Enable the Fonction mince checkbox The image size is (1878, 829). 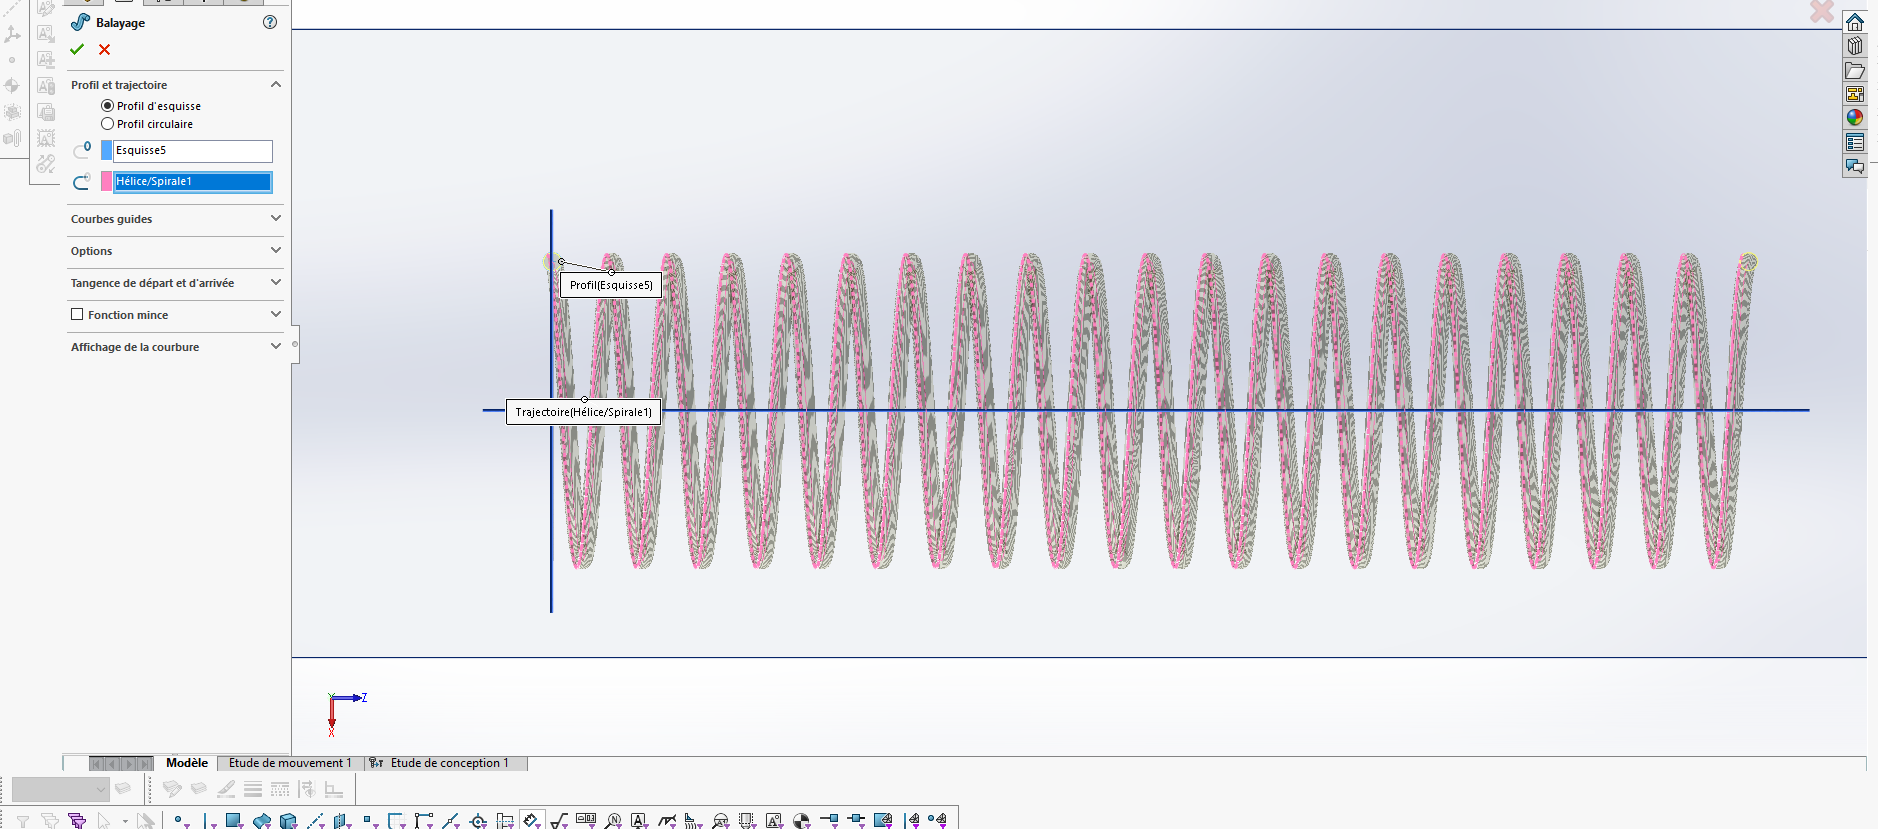77,314
